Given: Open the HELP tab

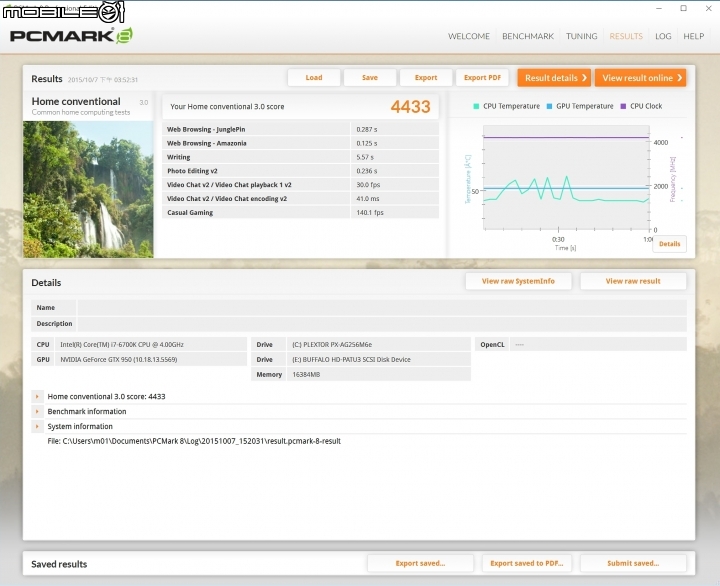Looking at the screenshot, I should (693, 36).
